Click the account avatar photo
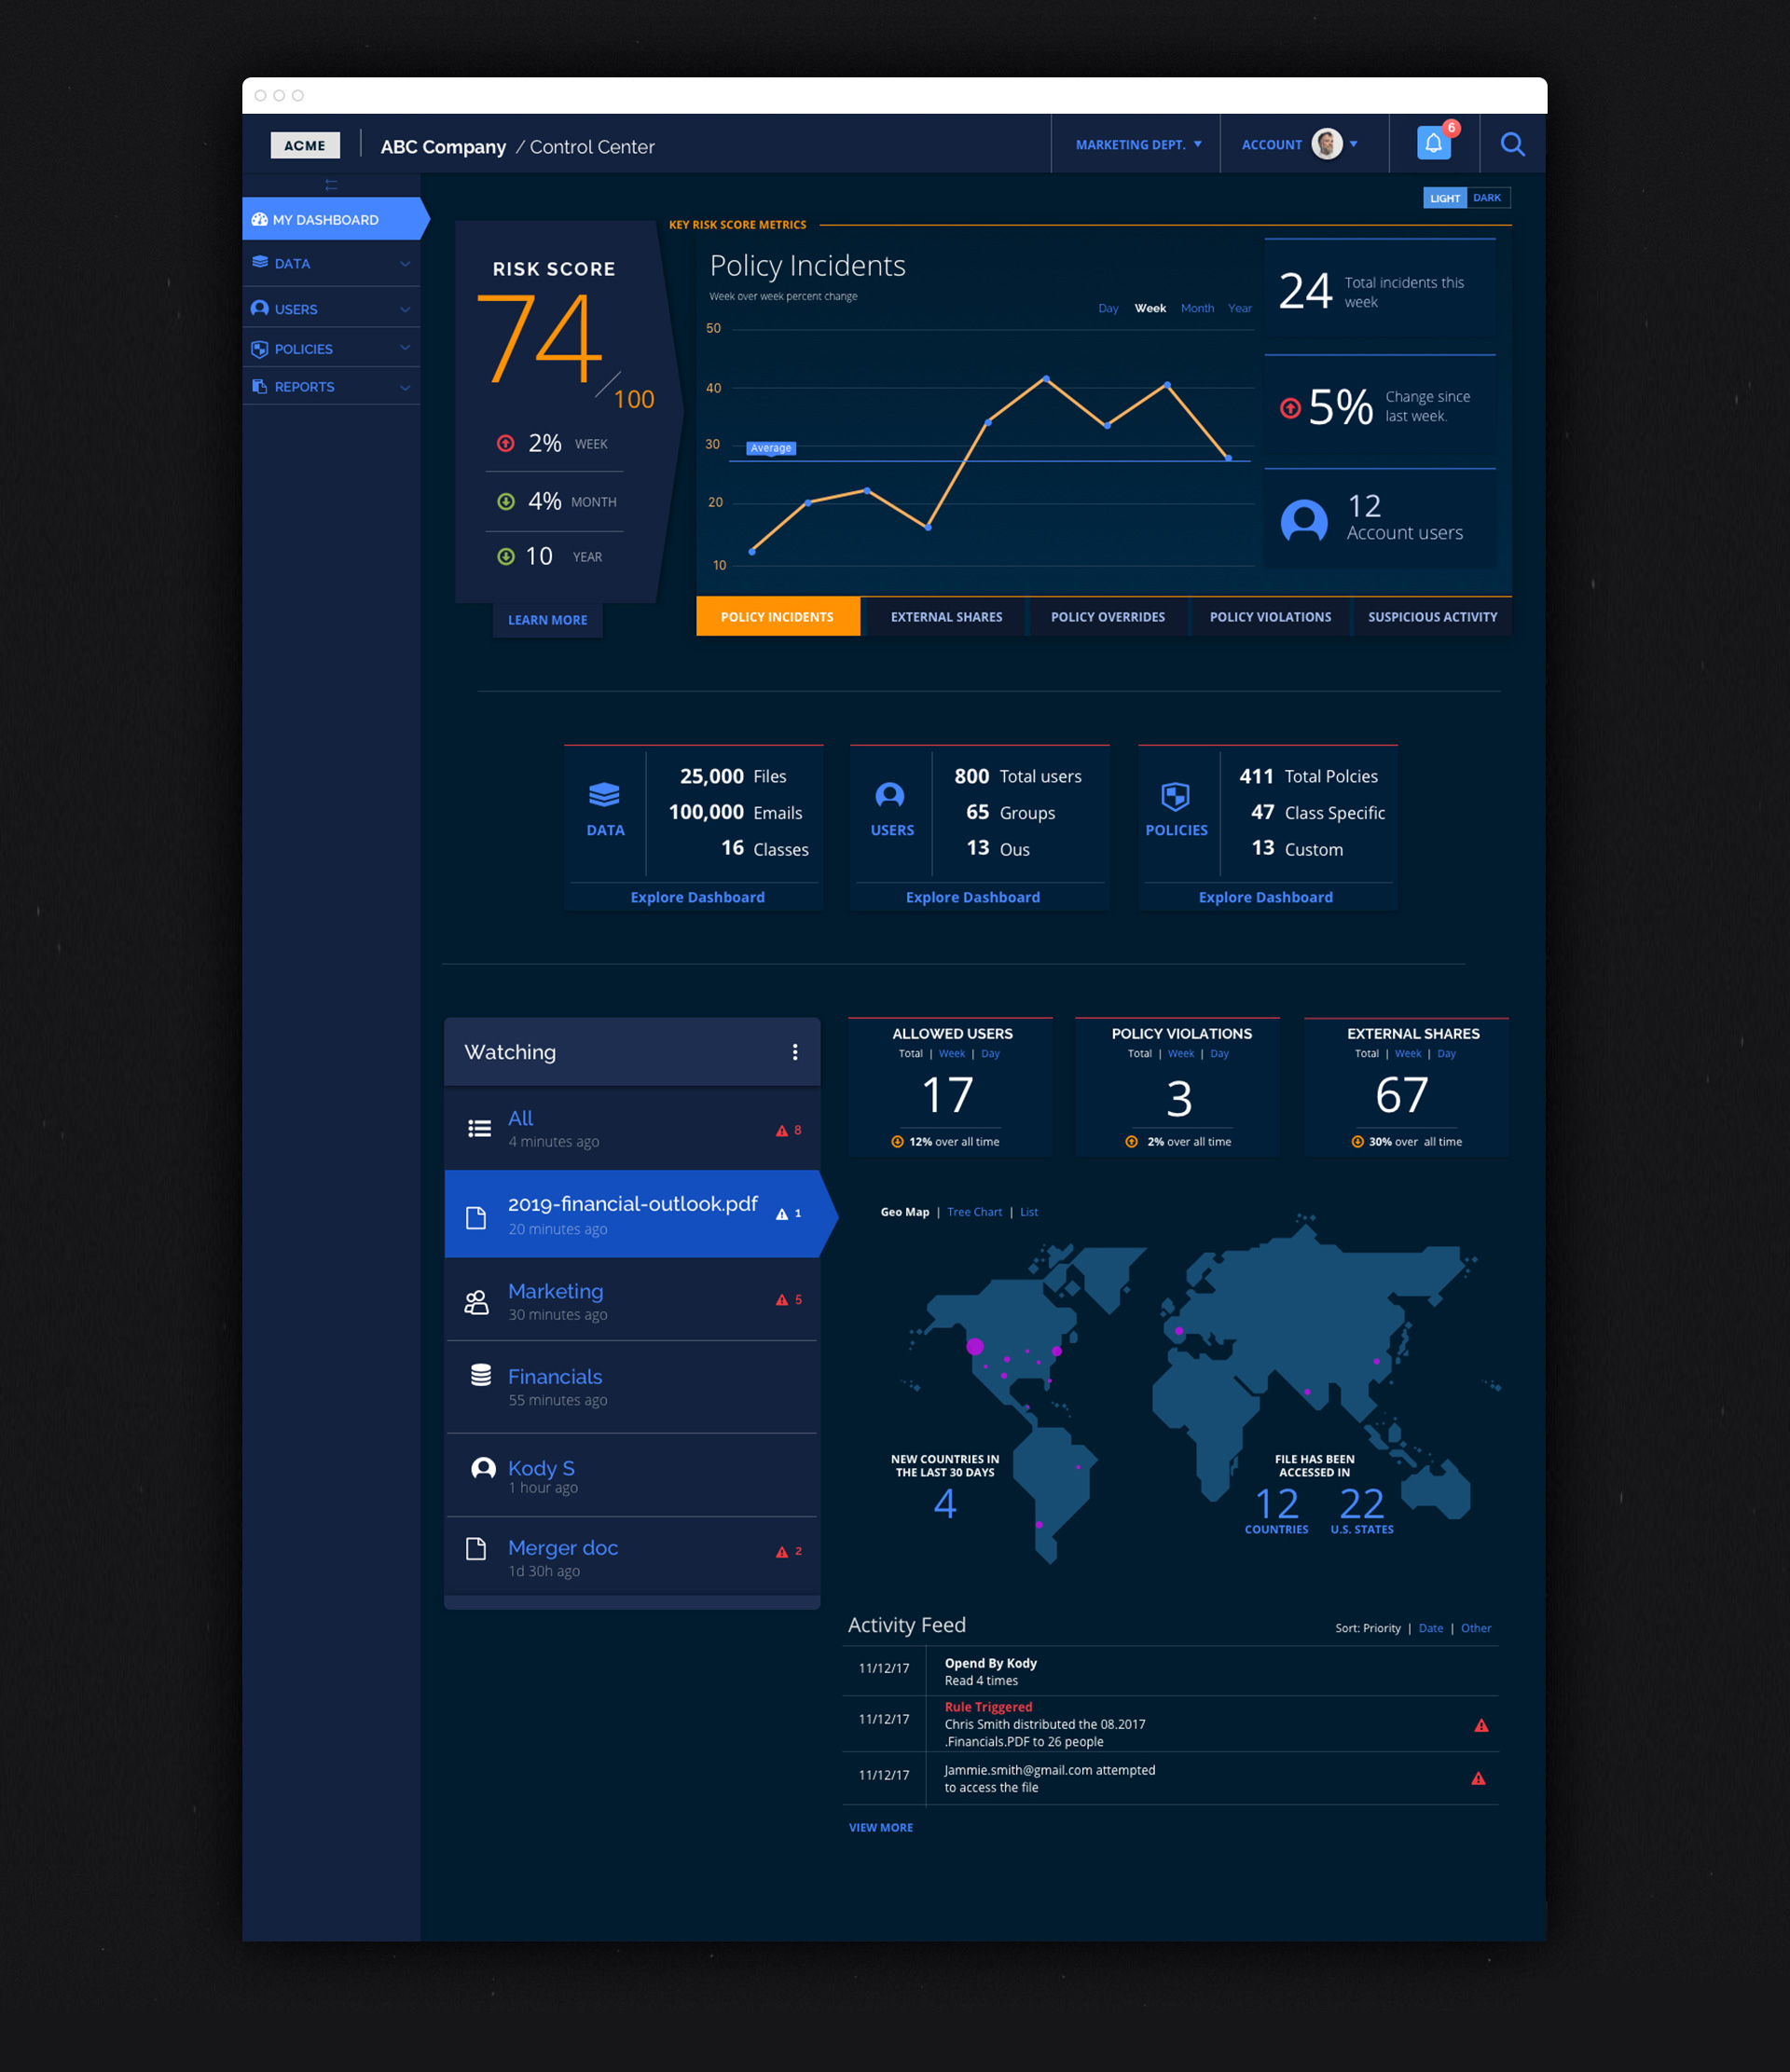This screenshot has width=1790, height=2072. click(1326, 144)
